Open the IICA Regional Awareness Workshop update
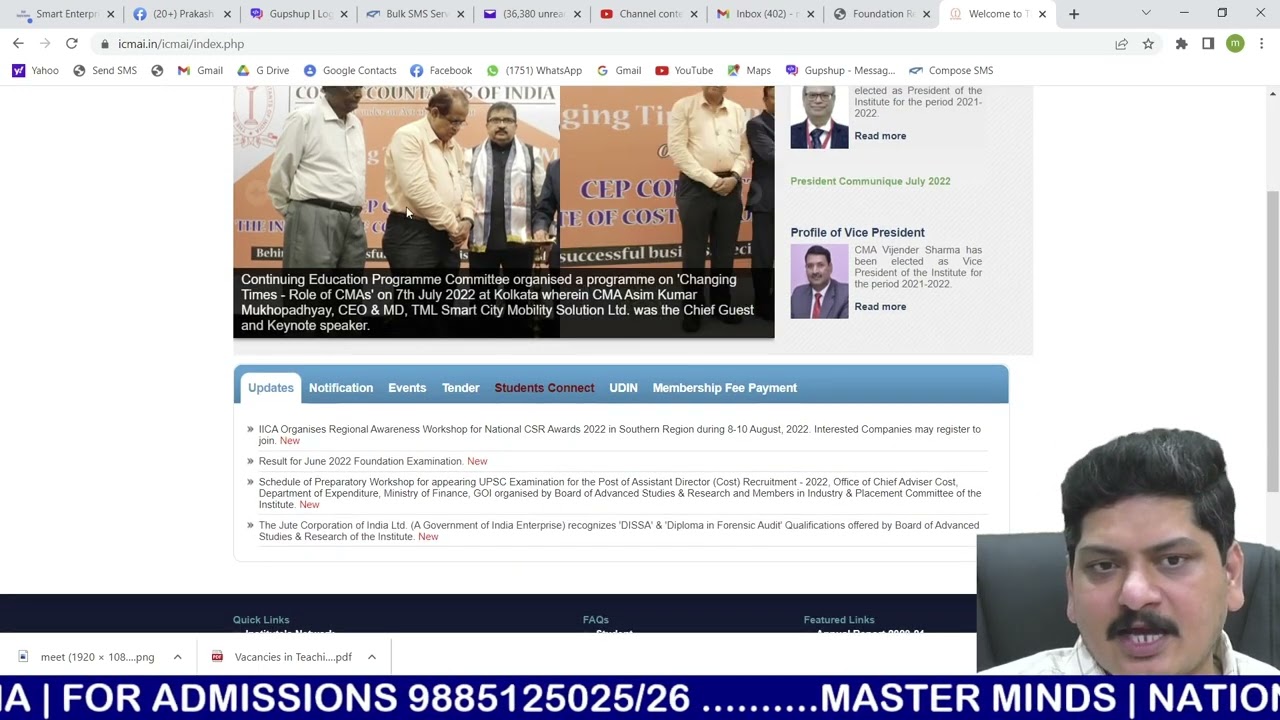This screenshot has width=1280, height=720. pyautogui.click(x=620, y=435)
